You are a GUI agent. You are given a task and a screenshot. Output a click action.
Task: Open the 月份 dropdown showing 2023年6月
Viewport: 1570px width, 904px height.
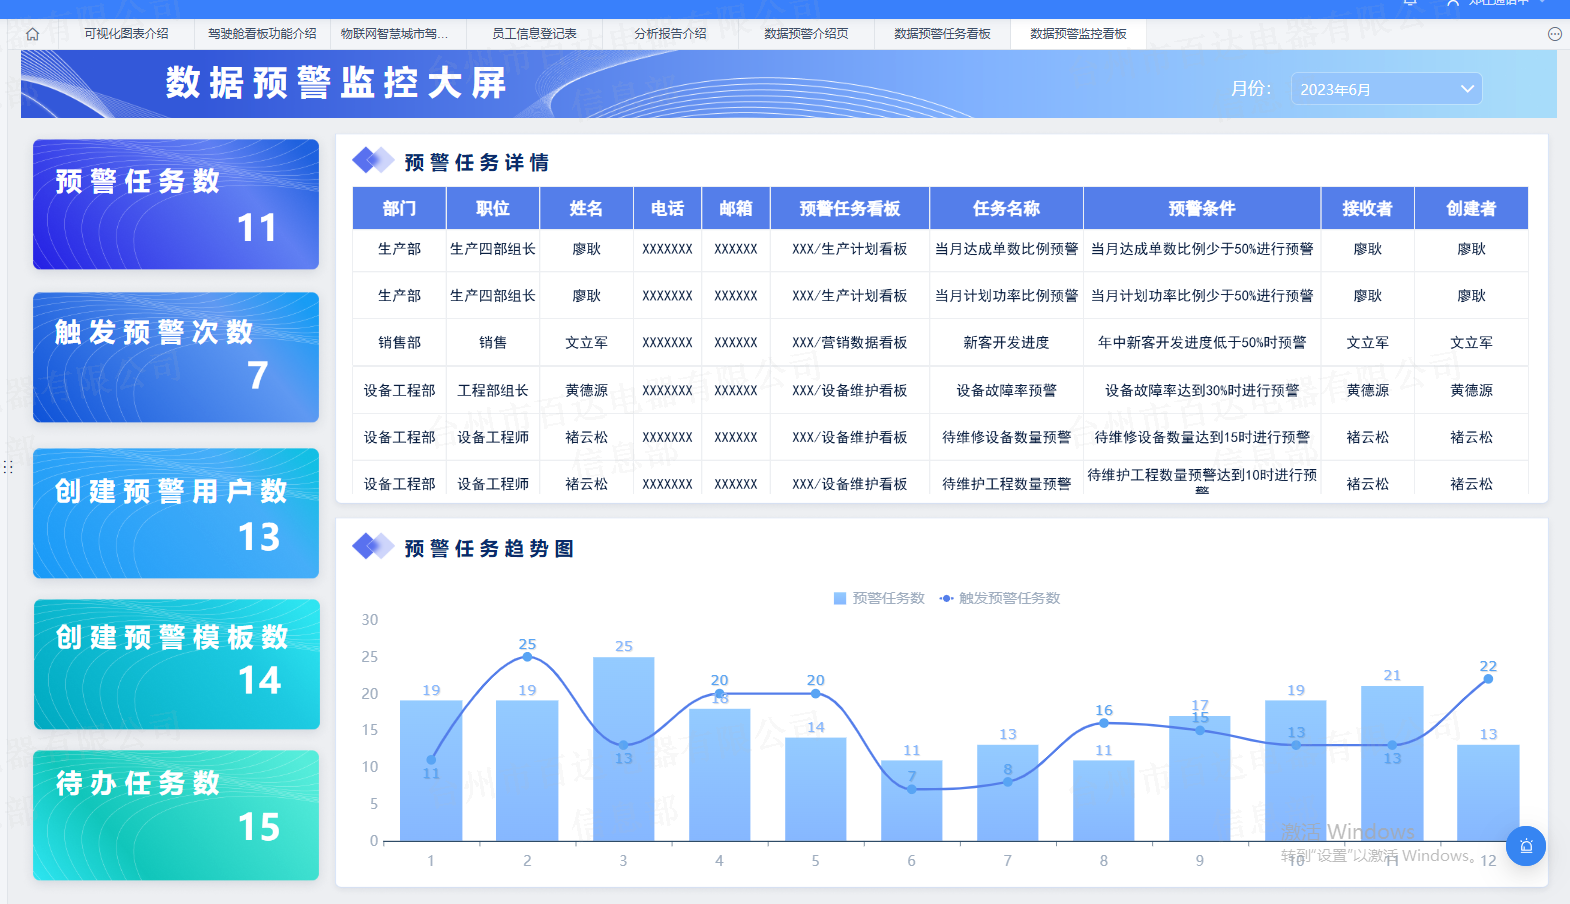[1386, 89]
